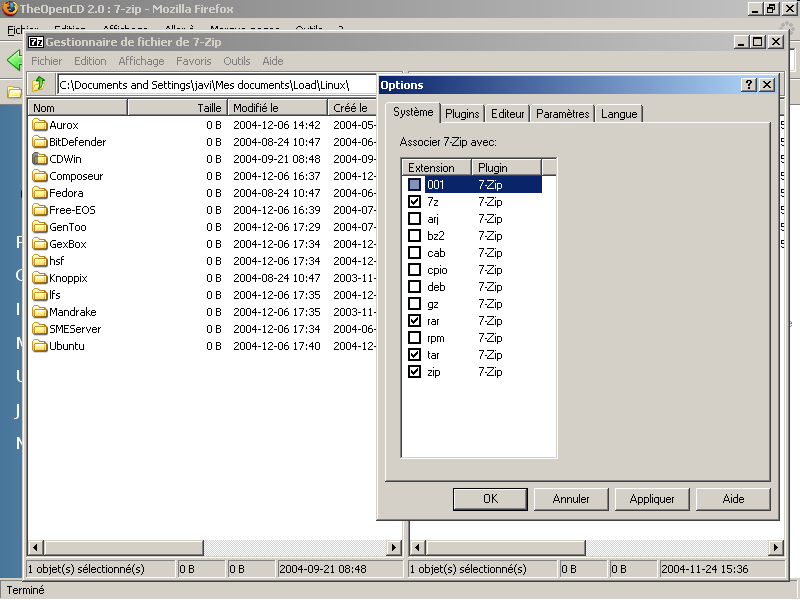Click the Mandrake folder icon
Viewport: 800px width, 600px height.
point(39,312)
